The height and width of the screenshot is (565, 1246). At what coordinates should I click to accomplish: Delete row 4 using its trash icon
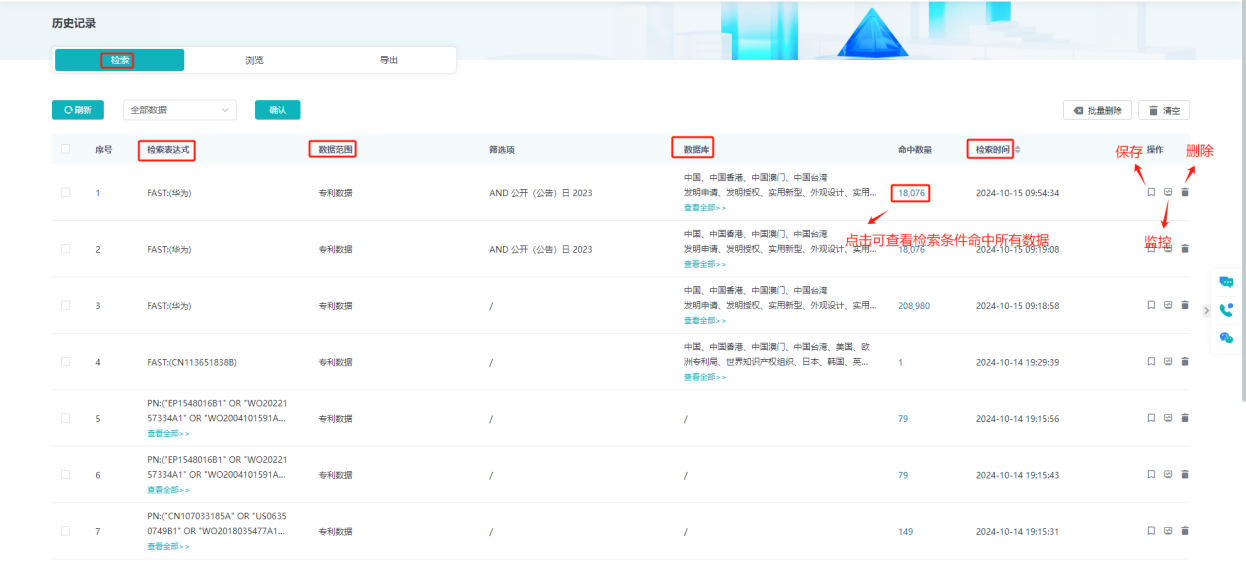[x=1185, y=361]
